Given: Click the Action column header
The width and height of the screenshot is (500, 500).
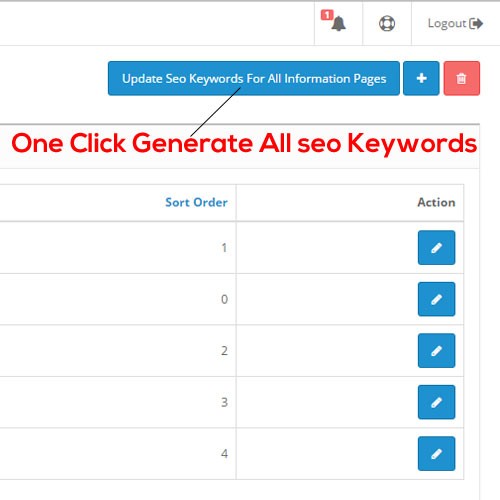Looking at the screenshot, I should coord(436,202).
